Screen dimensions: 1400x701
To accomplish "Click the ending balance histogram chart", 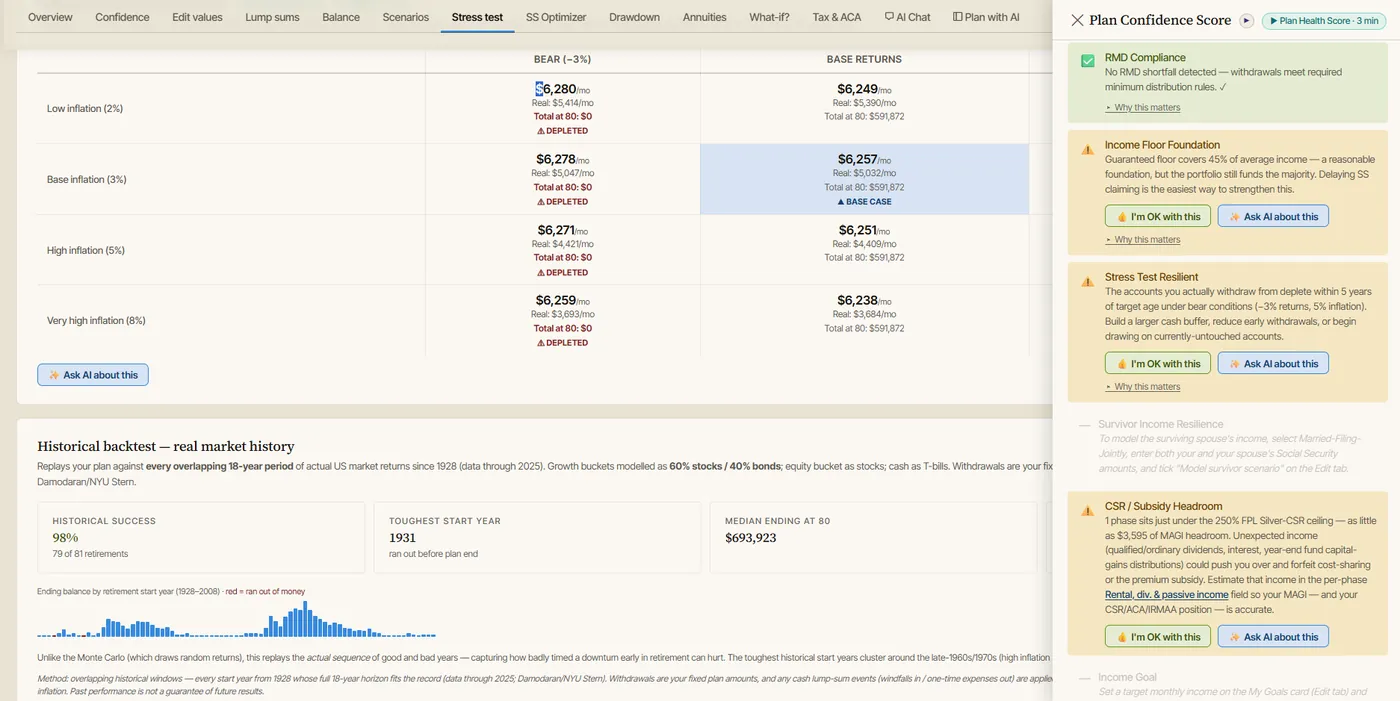I will [x=236, y=619].
